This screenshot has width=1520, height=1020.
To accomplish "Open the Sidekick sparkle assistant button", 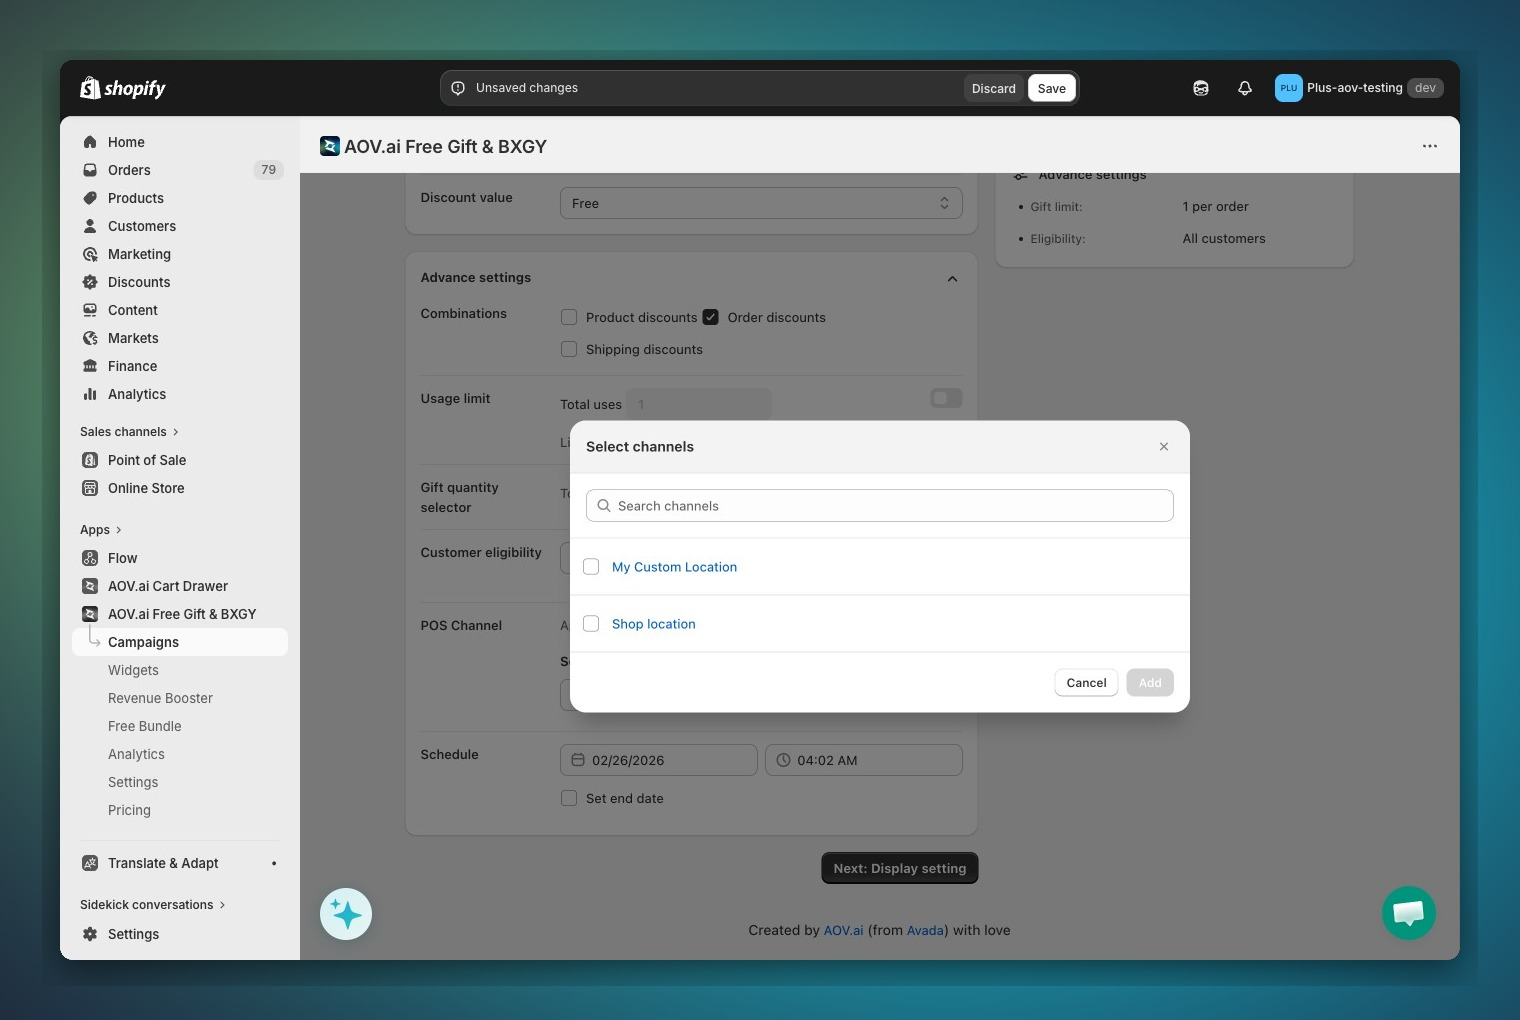I will pos(346,914).
